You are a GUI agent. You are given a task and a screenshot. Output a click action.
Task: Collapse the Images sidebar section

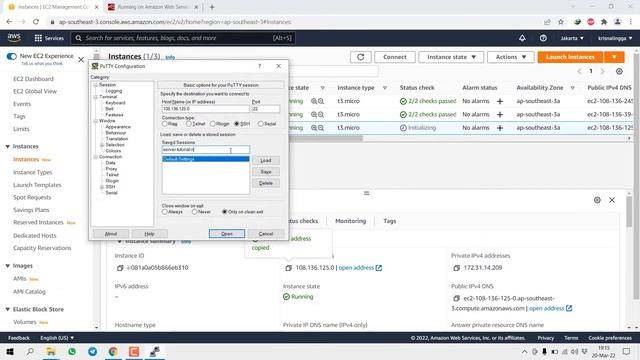coord(7,266)
